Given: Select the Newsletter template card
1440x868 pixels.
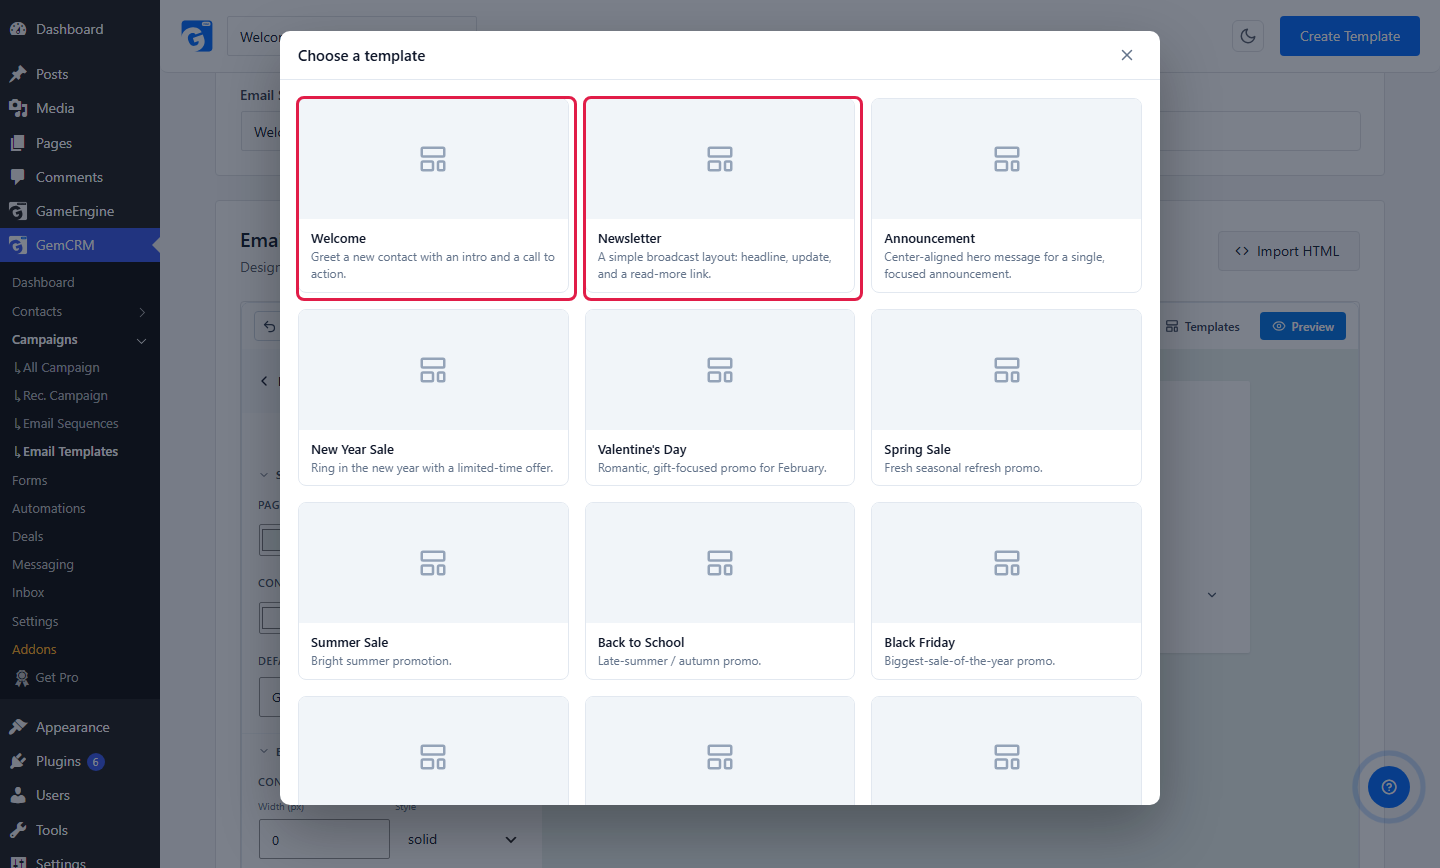Looking at the screenshot, I should coord(720,196).
